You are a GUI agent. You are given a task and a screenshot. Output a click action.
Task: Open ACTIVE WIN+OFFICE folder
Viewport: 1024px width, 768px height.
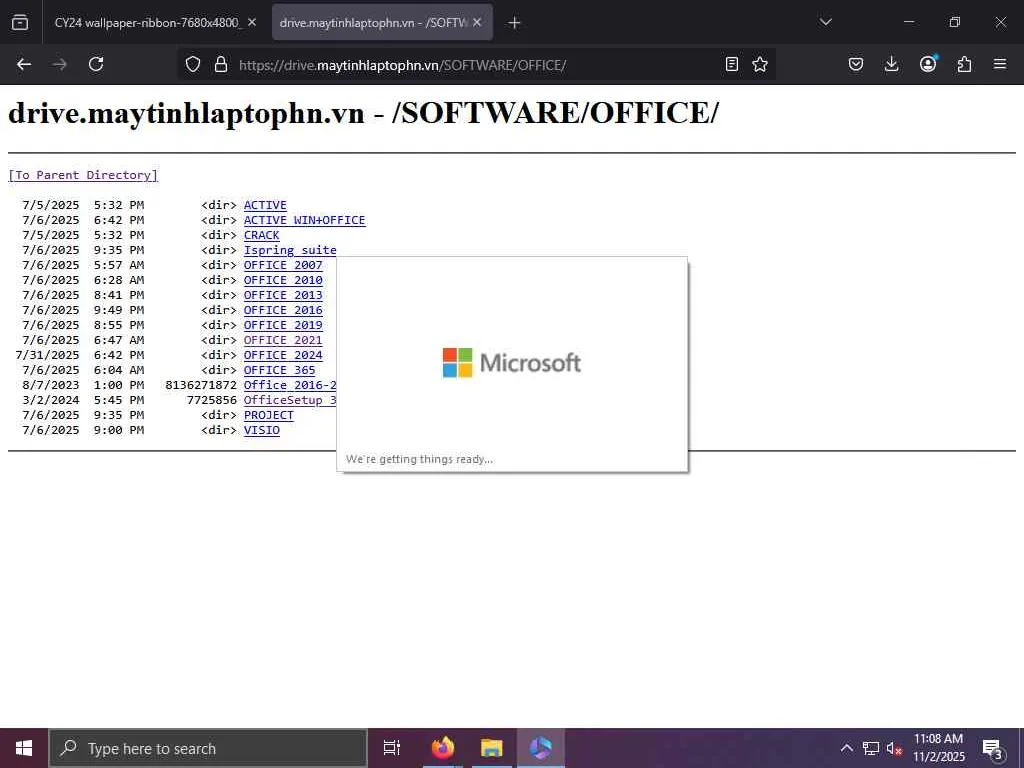pos(304,220)
